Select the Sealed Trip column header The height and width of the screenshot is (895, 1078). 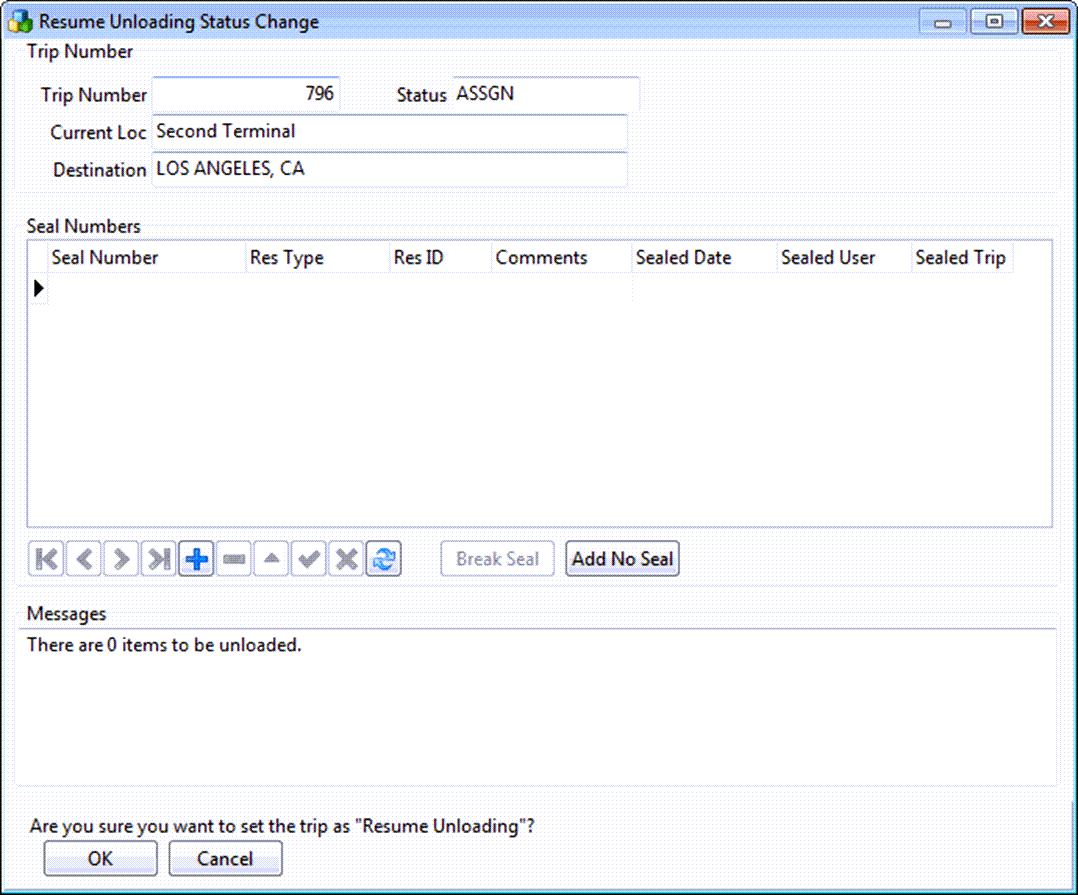pos(962,258)
